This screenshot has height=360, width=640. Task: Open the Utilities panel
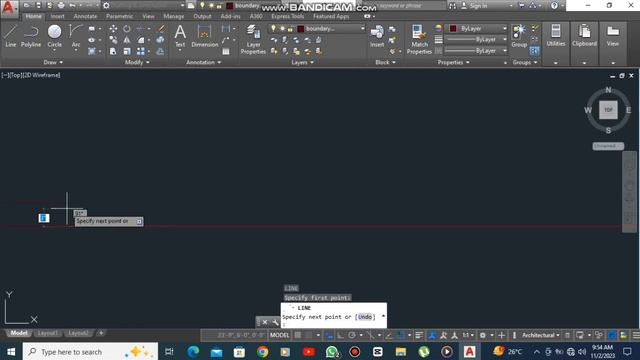556,36
